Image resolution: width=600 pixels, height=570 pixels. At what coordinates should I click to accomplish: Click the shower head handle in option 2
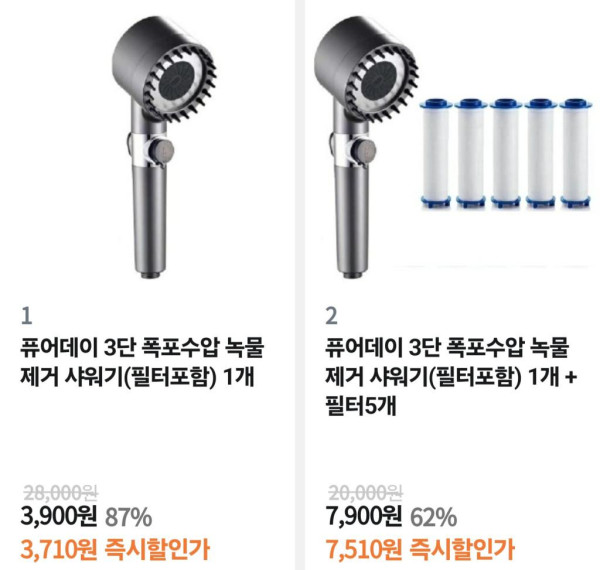(x=352, y=220)
